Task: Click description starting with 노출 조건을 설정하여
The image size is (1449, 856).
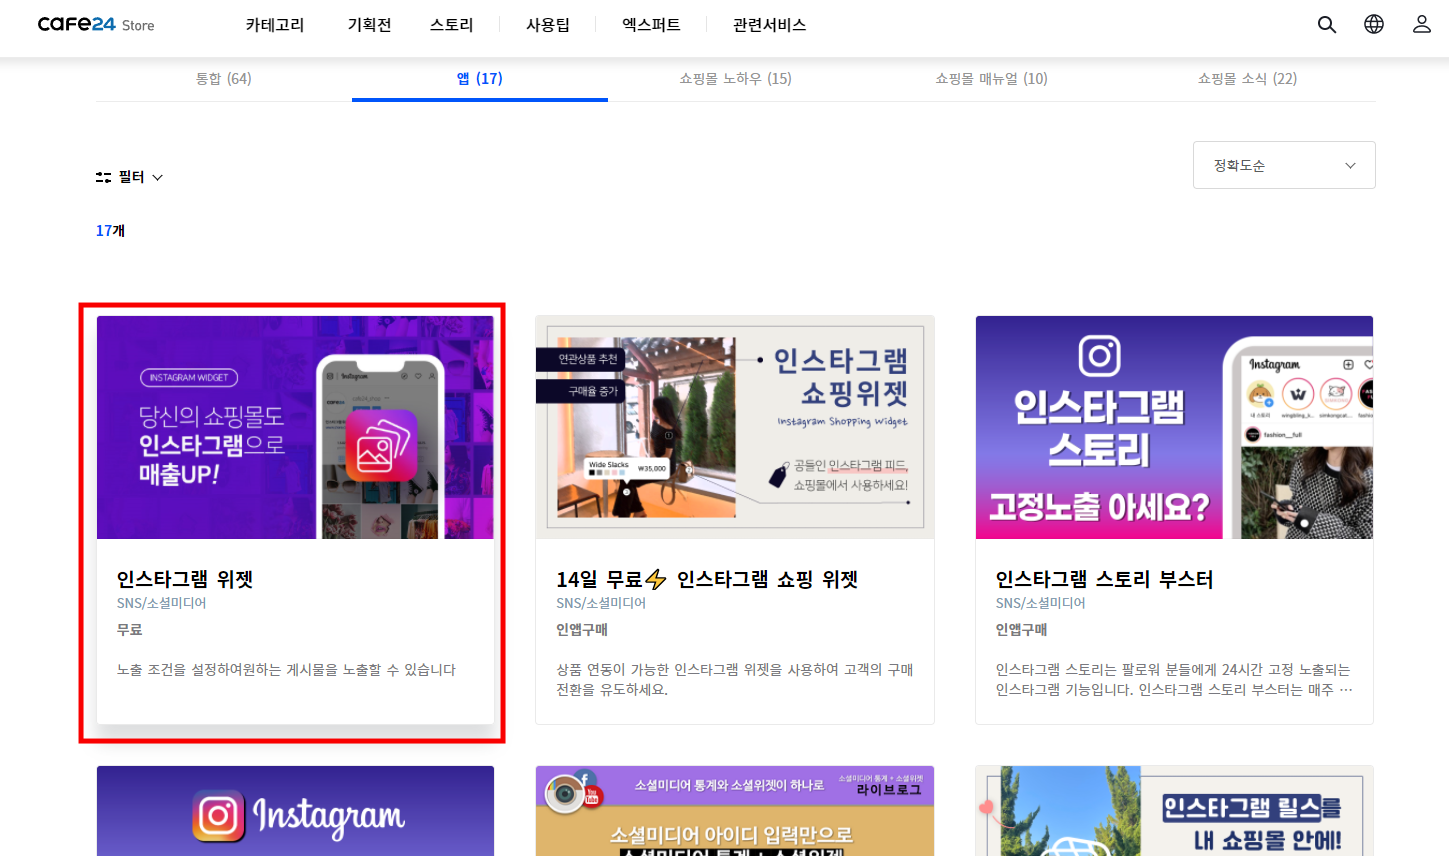Action: pyautogui.click(x=286, y=670)
